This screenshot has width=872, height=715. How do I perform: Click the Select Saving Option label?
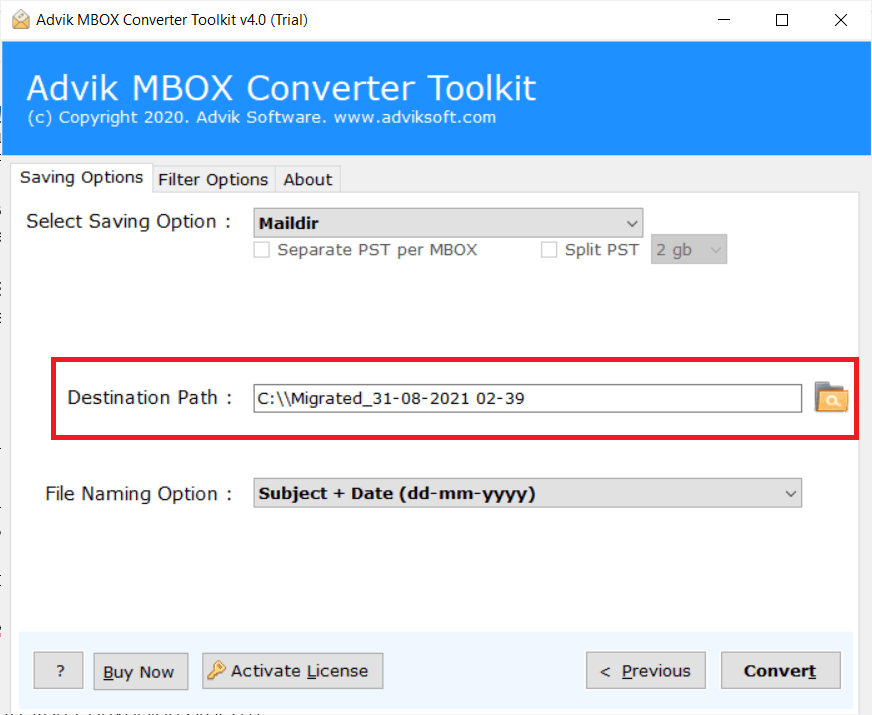coord(128,221)
